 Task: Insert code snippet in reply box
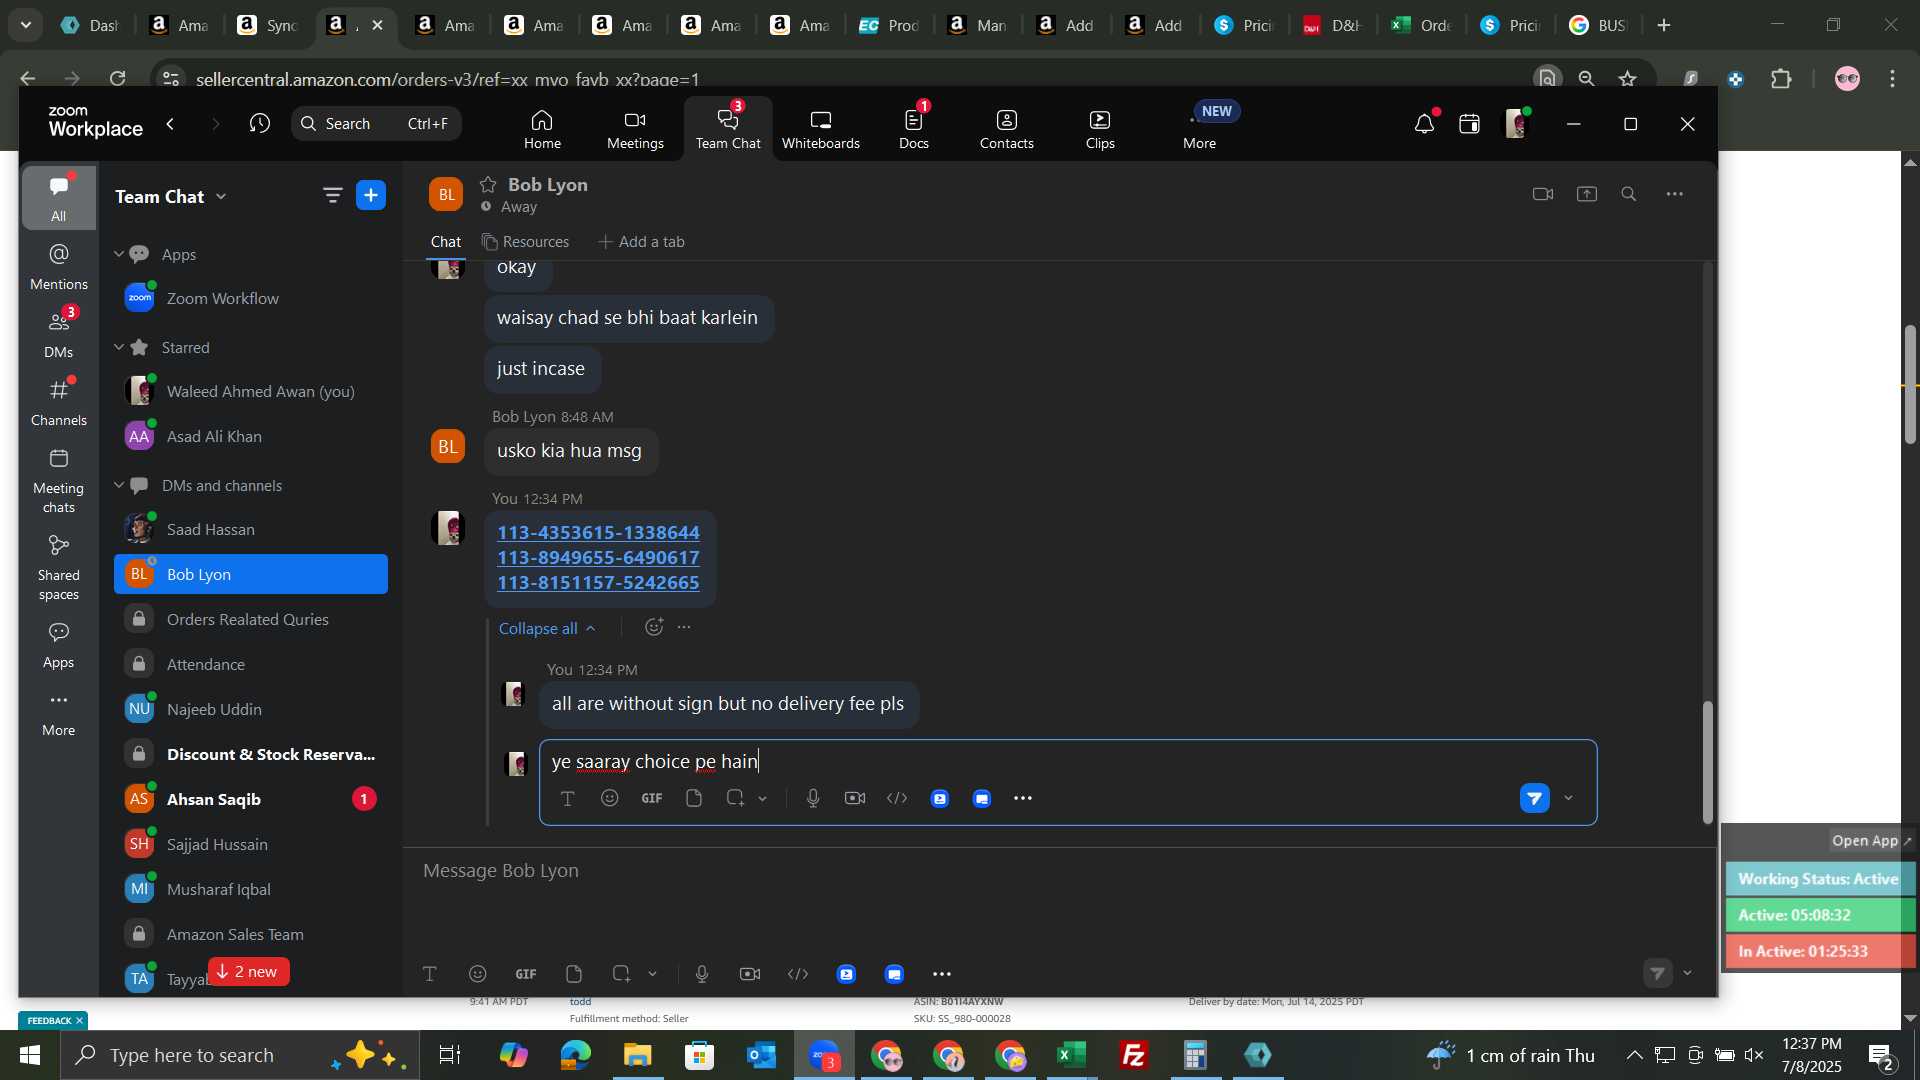pyautogui.click(x=897, y=798)
